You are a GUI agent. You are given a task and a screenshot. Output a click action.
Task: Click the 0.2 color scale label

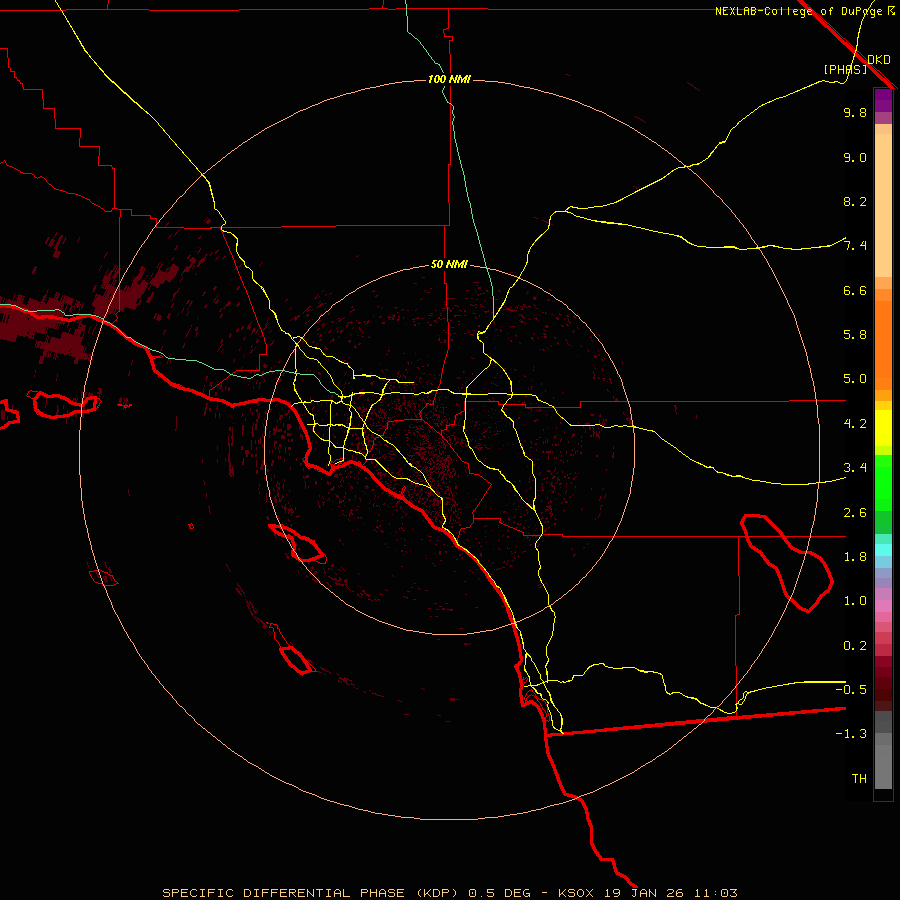(855, 646)
